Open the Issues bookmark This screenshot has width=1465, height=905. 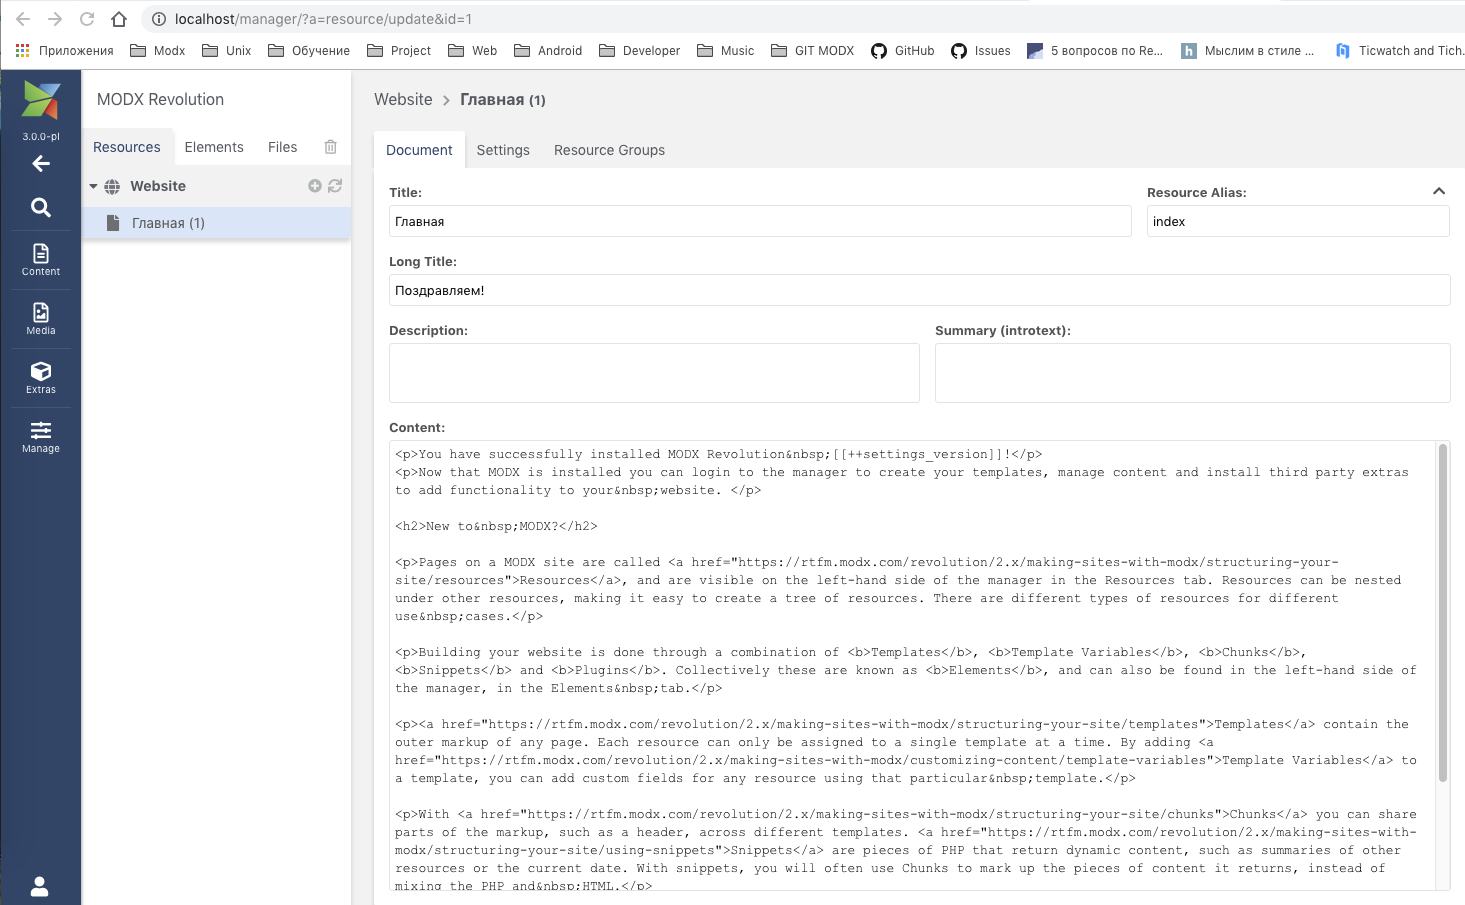pos(980,50)
